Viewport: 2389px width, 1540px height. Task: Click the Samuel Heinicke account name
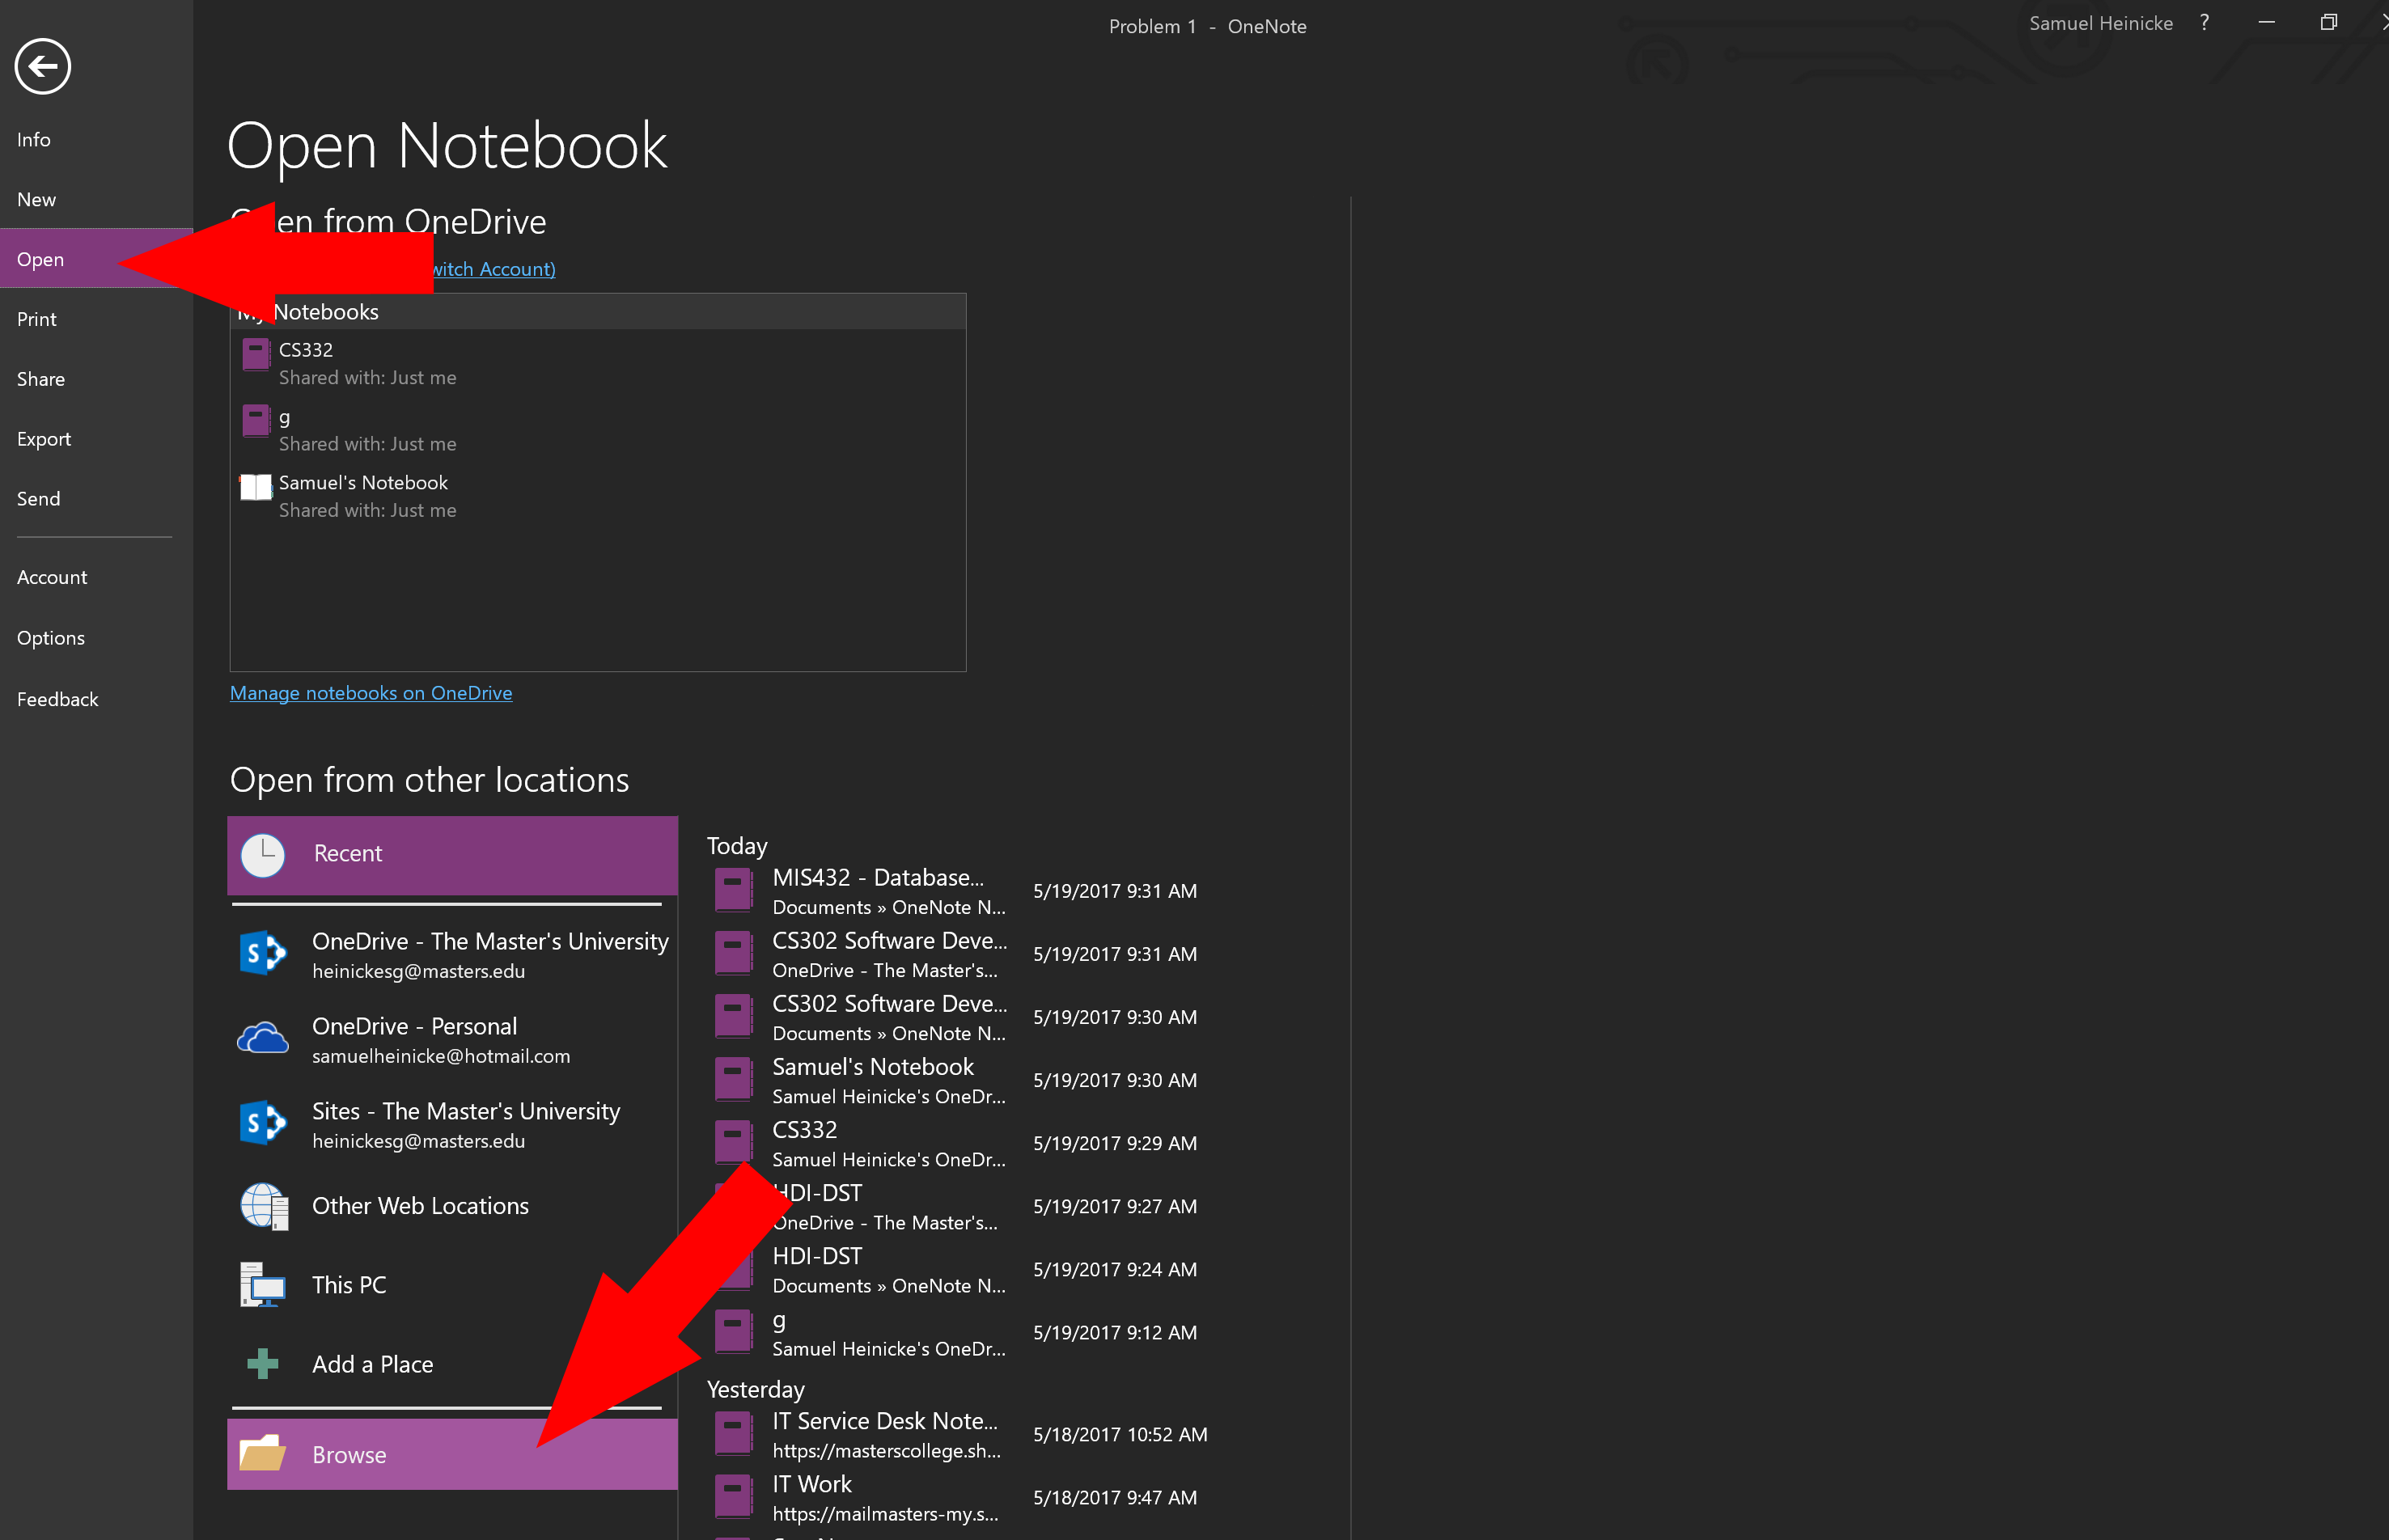pos(2100,23)
